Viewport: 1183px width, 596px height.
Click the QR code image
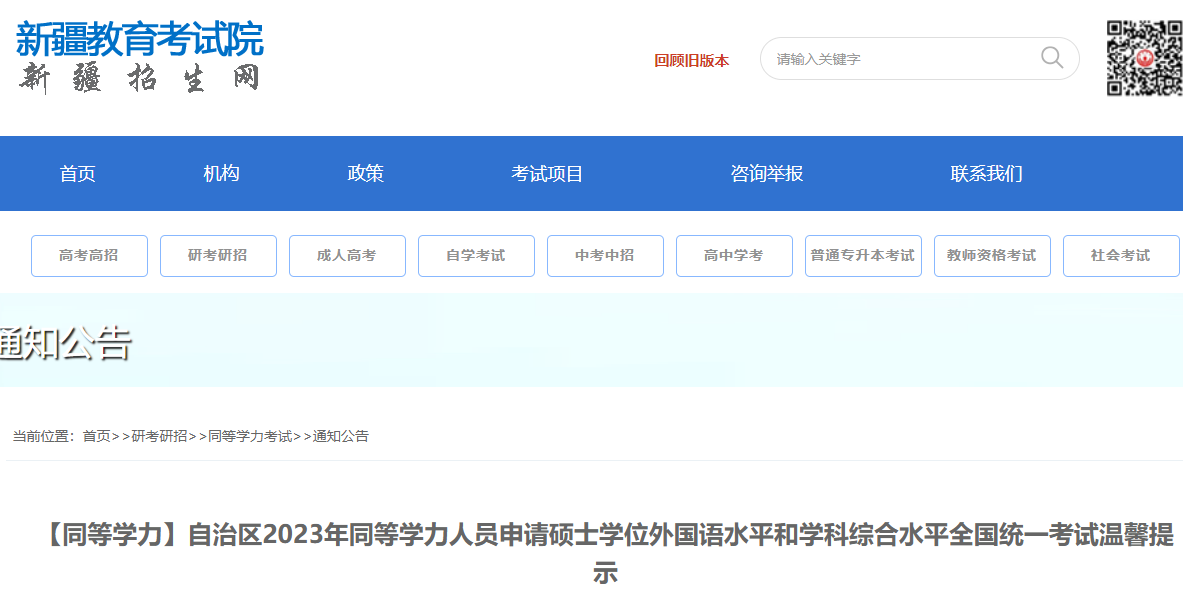click(1145, 58)
